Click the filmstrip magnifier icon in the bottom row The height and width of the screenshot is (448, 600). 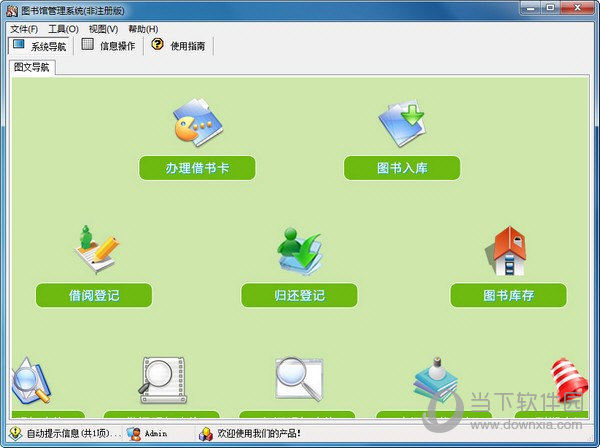(x=163, y=380)
